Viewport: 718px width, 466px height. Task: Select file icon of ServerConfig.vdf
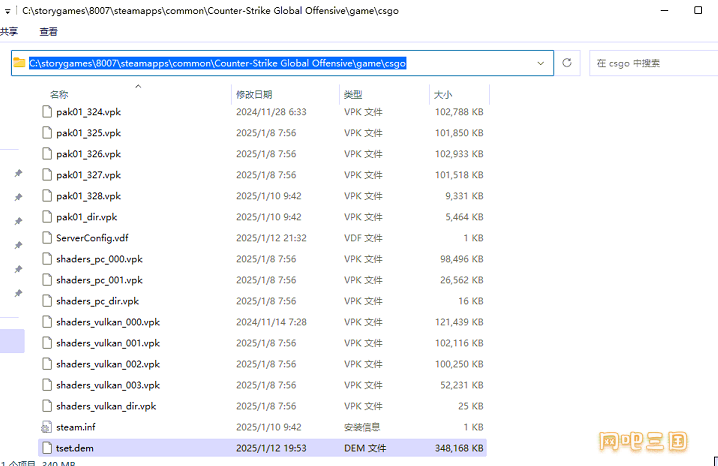click(47, 238)
